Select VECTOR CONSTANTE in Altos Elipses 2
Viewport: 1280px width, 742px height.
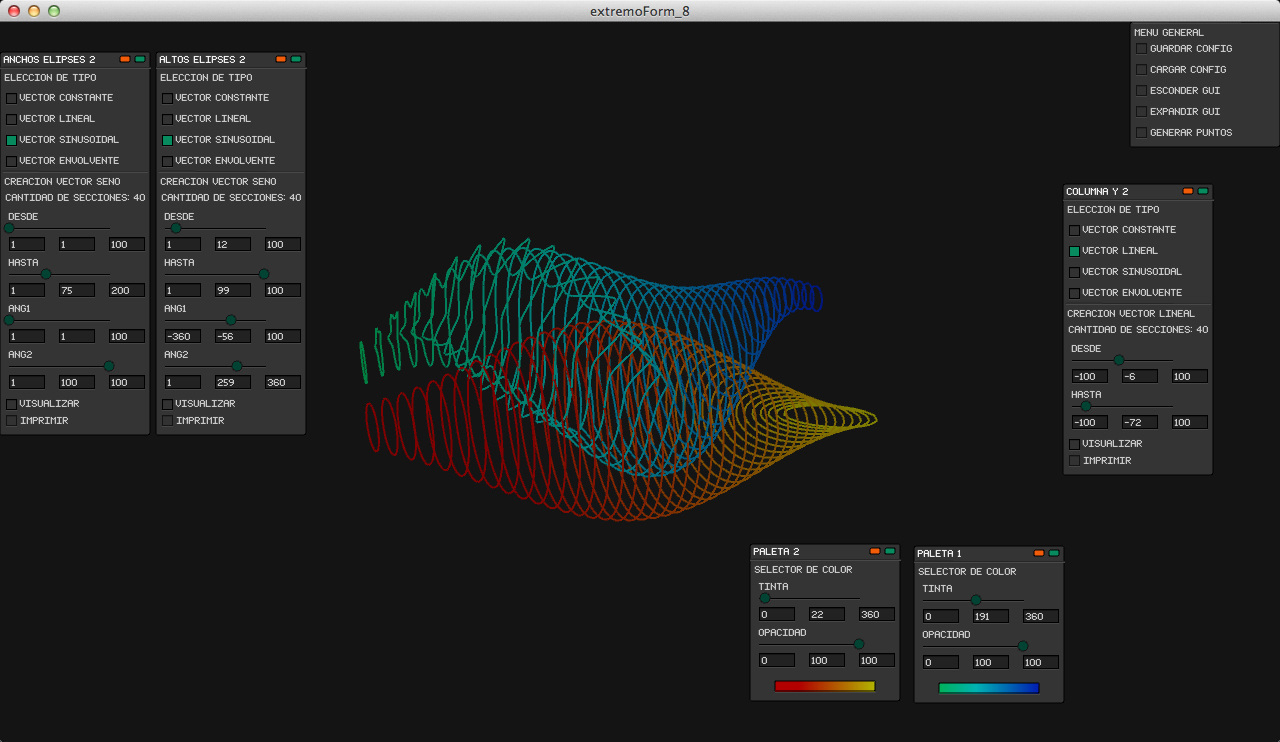(x=167, y=98)
